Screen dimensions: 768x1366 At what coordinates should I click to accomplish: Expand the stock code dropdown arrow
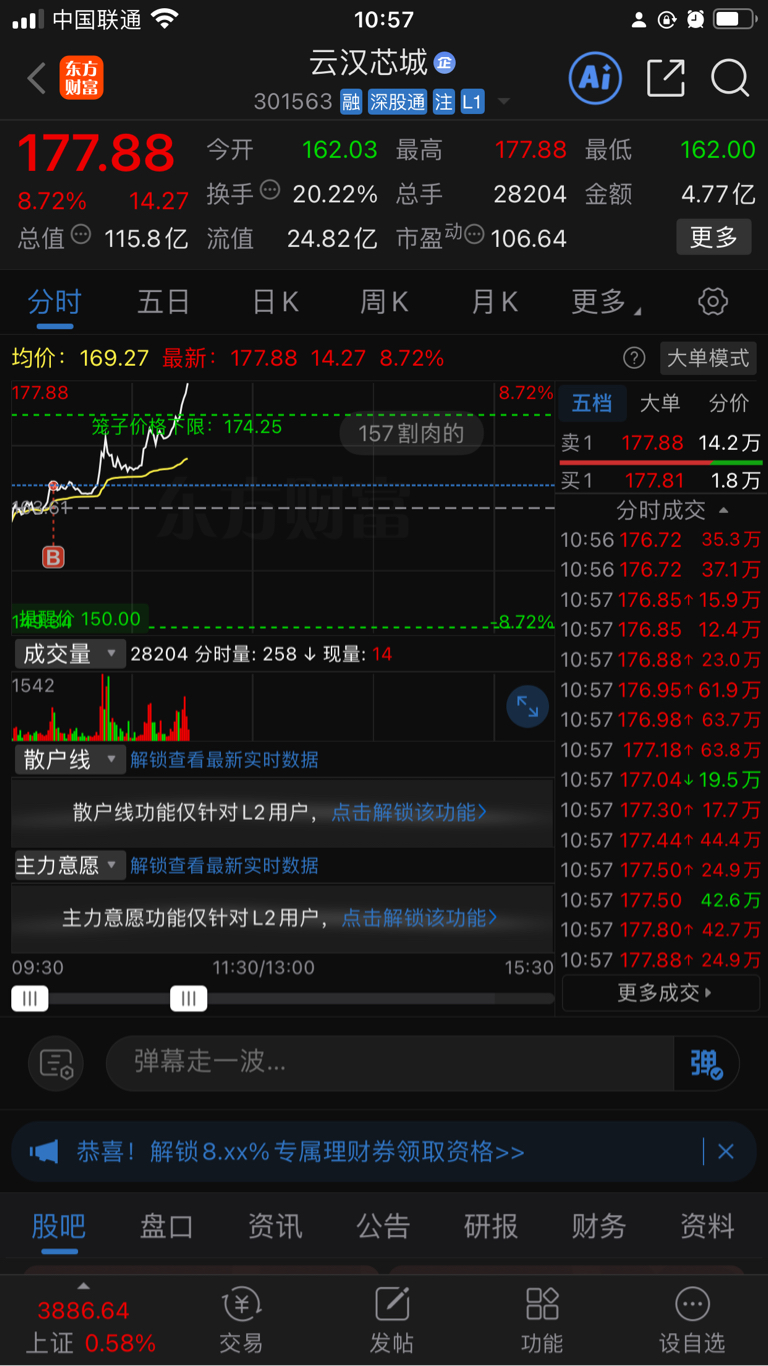tap(503, 102)
